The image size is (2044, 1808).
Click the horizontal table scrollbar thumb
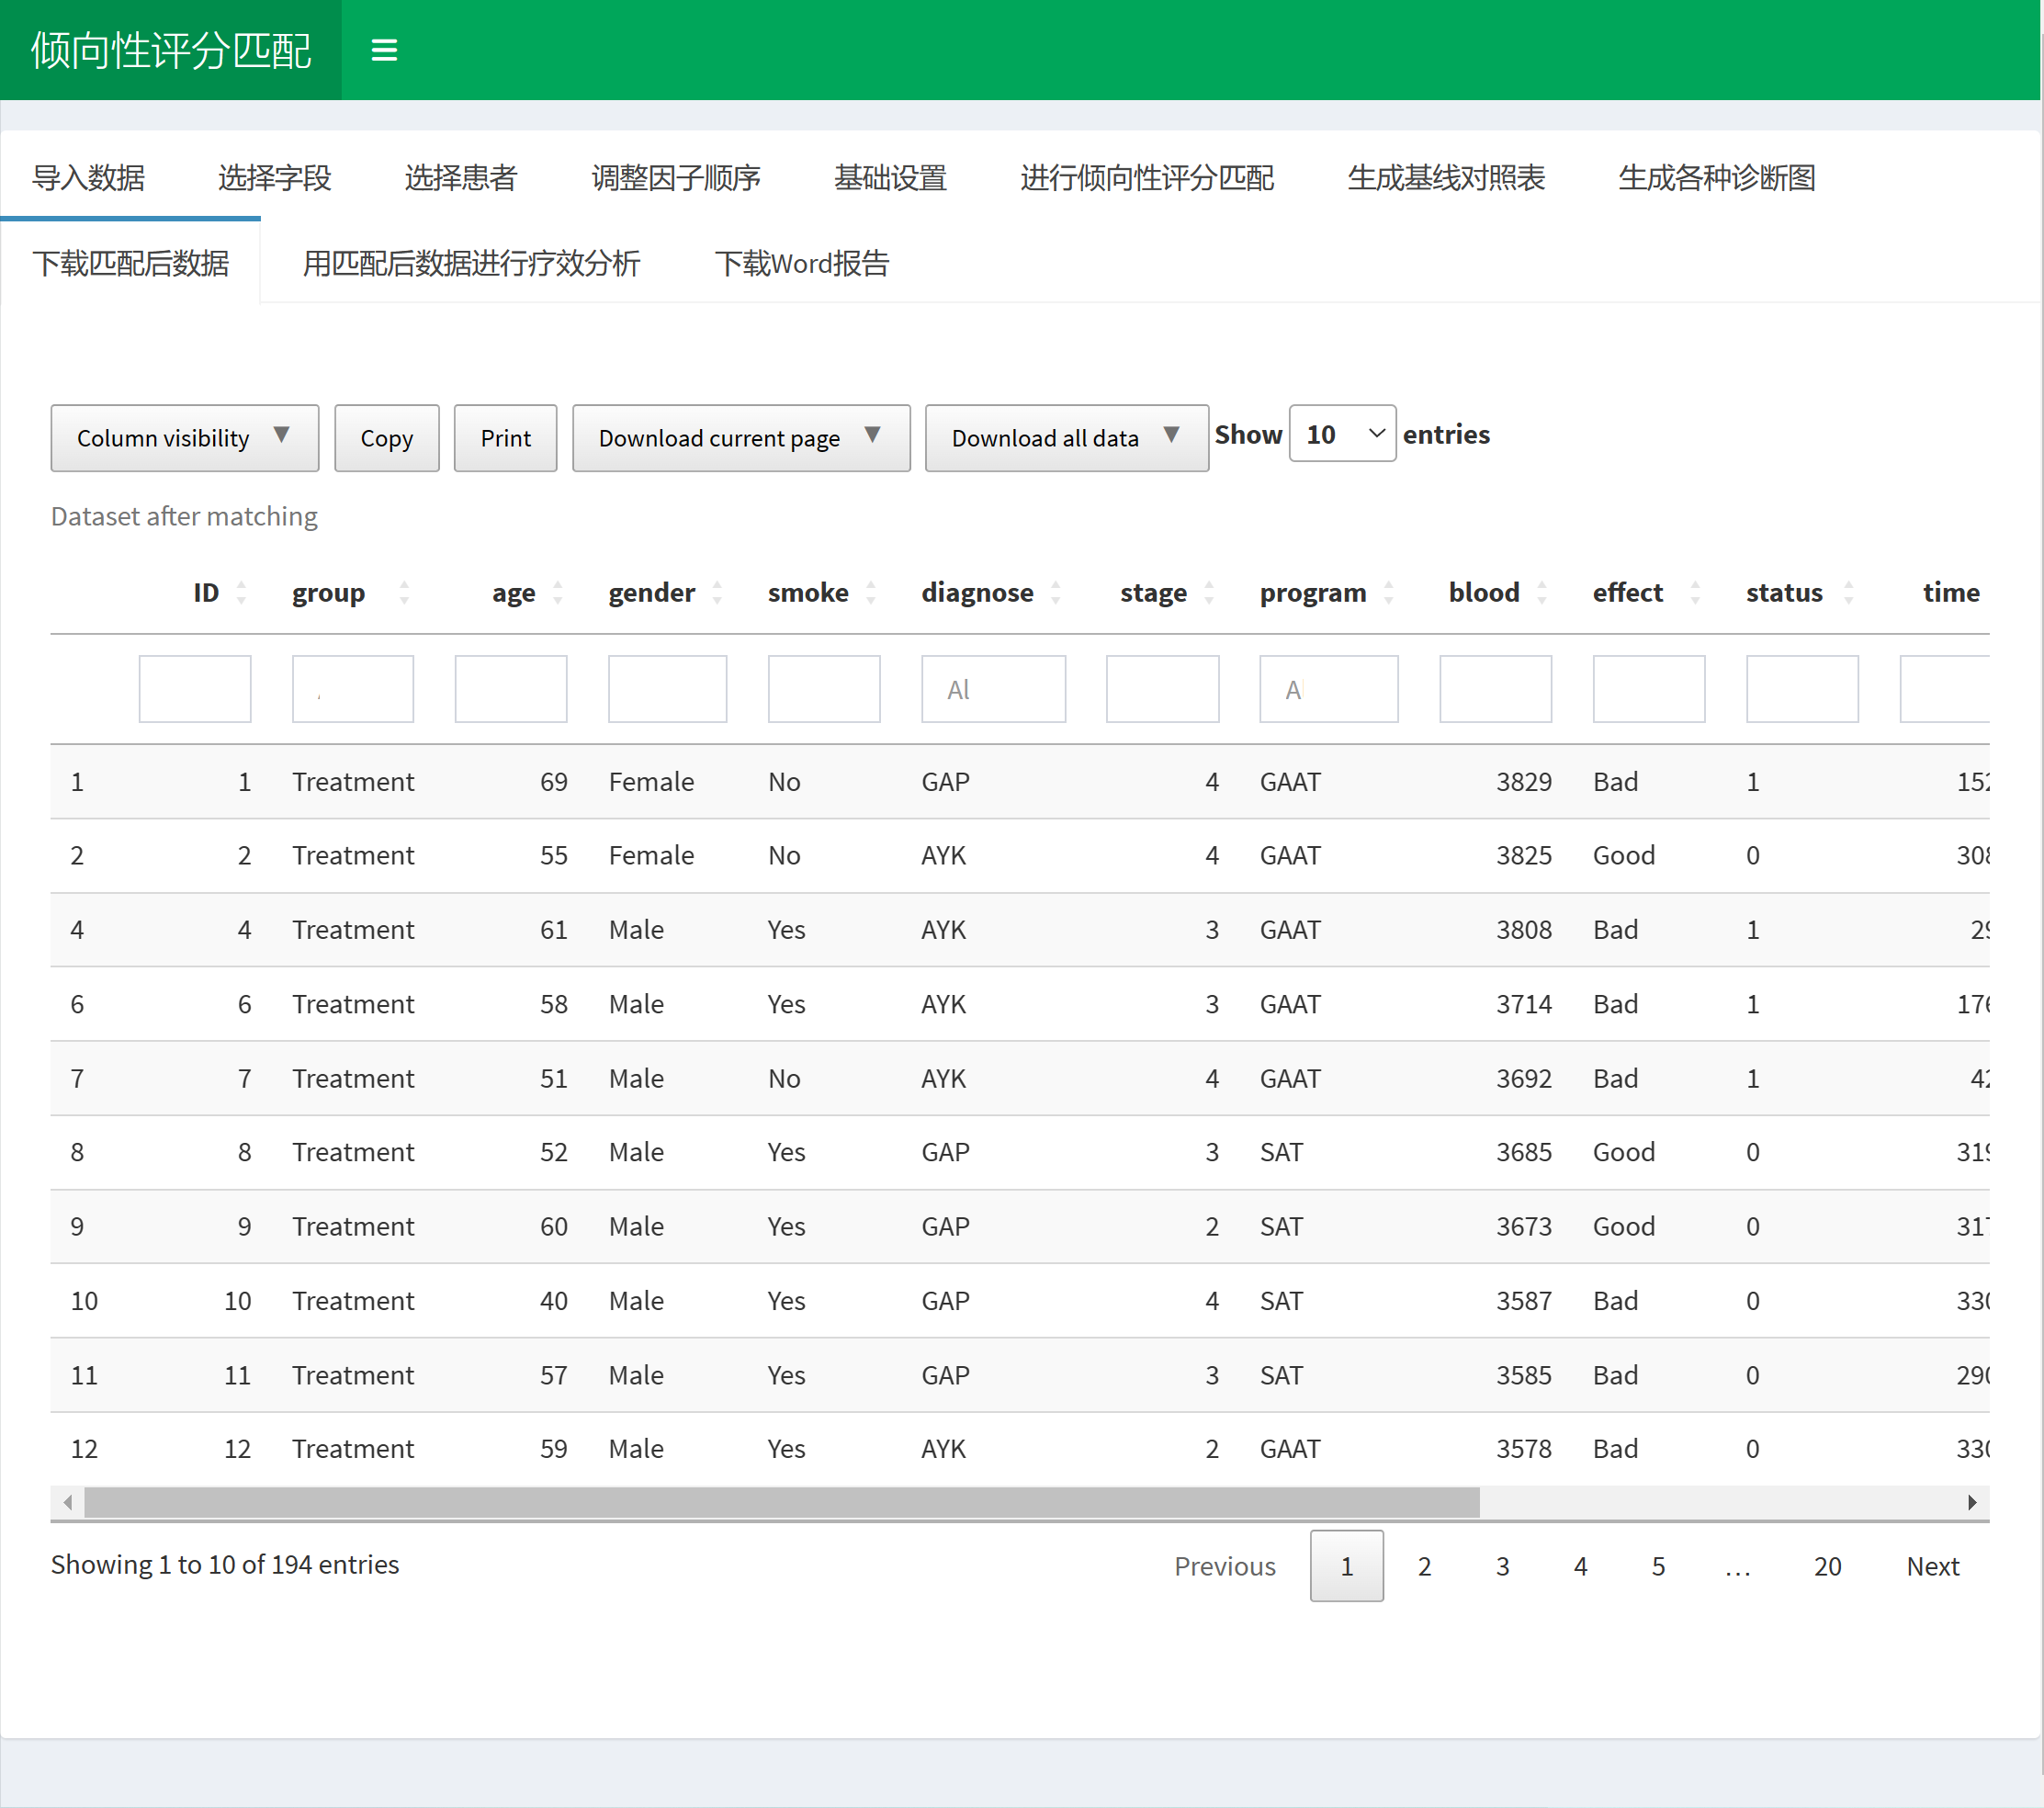(x=782, y=1502)
